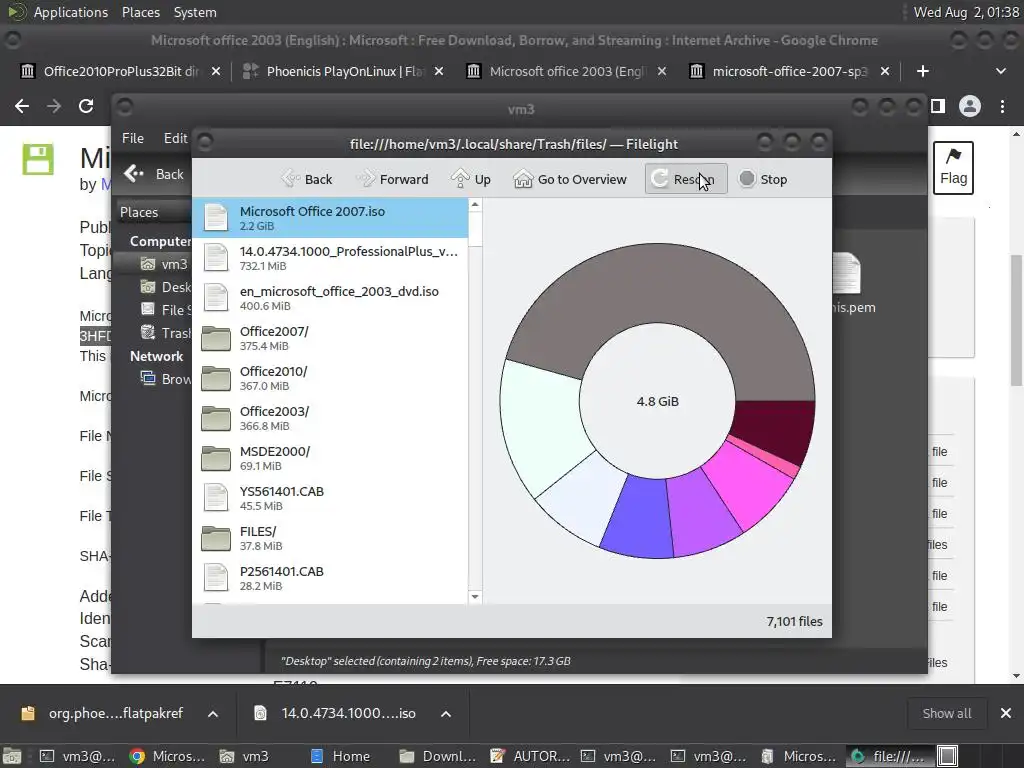
Task: Expand options for 14.0.4734.1000 iso download
Action: (x=445, y=714)
